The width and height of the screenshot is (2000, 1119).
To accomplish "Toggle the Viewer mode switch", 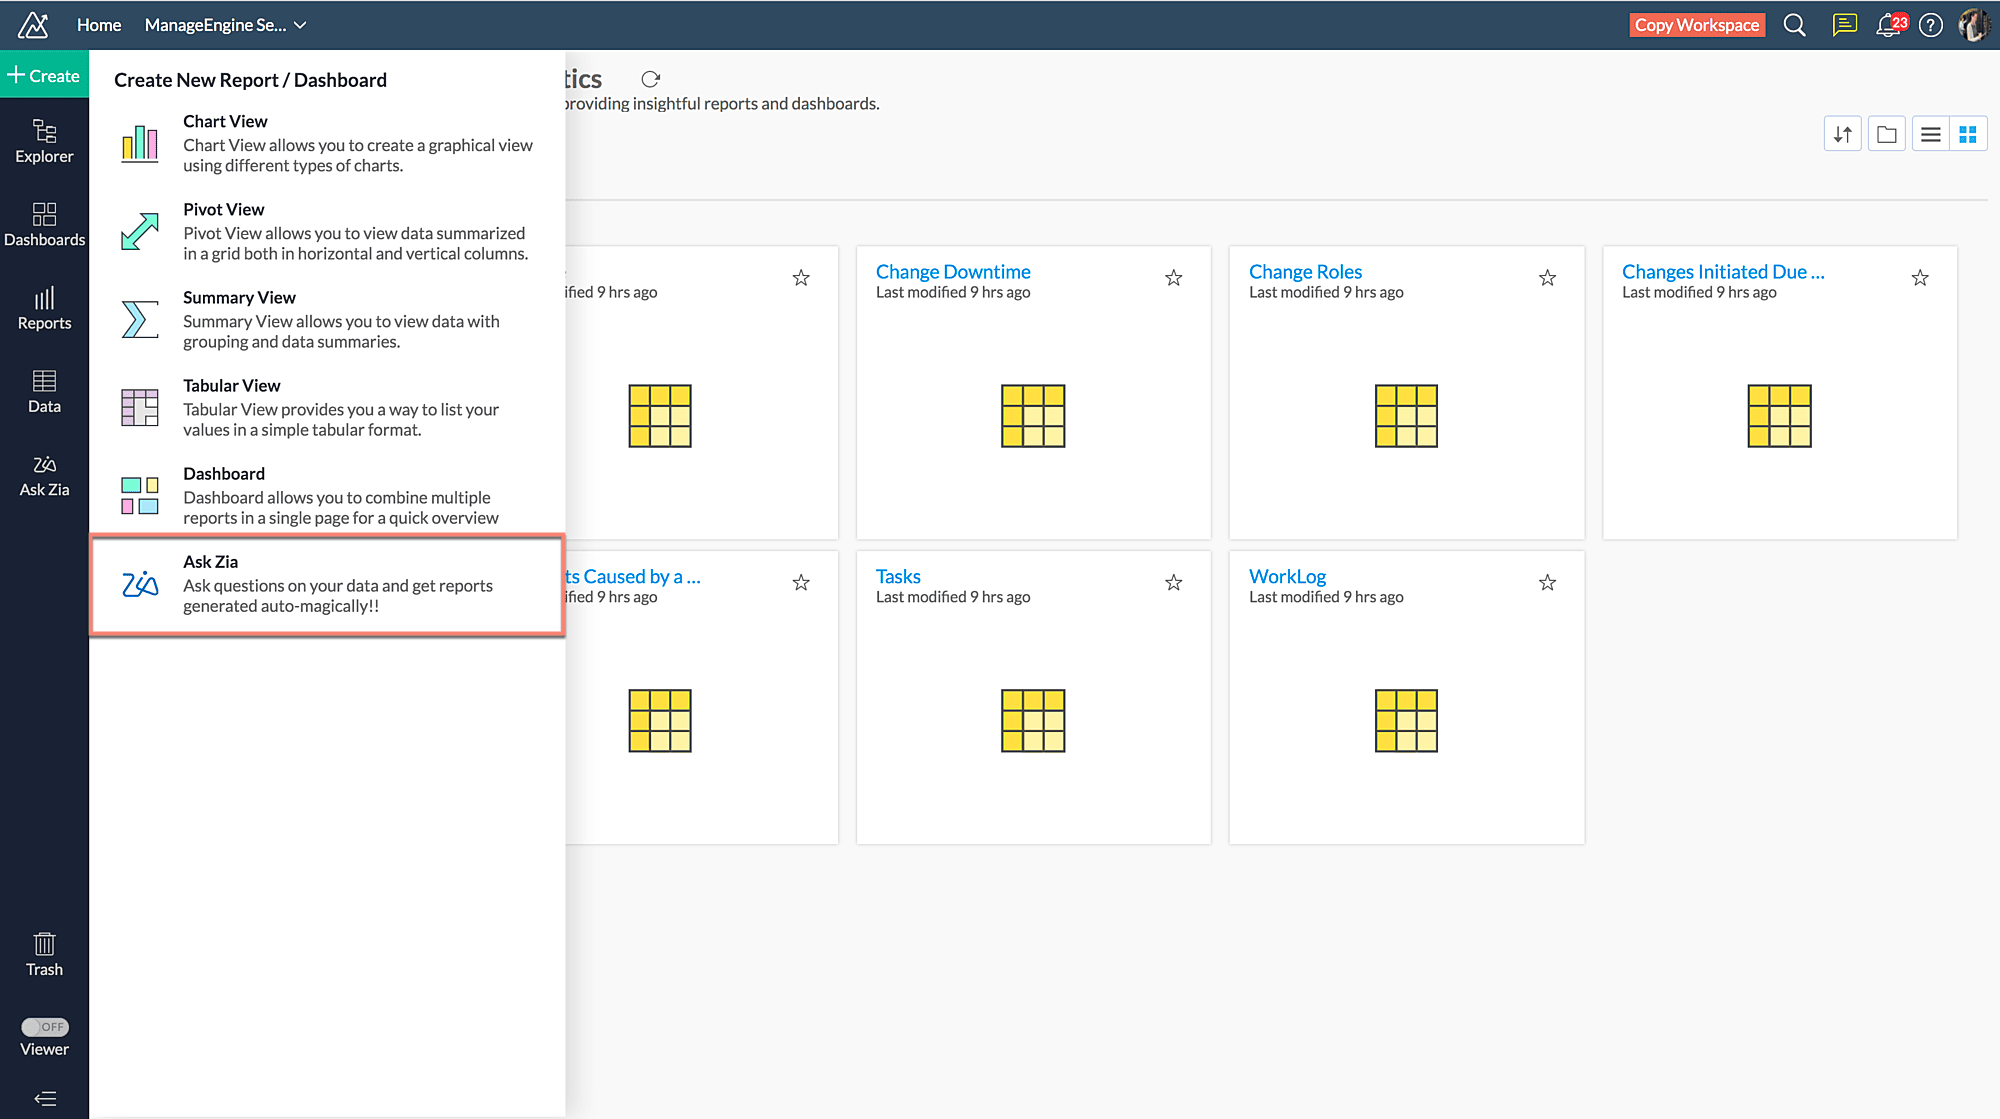I will [x=45, y=1027].
